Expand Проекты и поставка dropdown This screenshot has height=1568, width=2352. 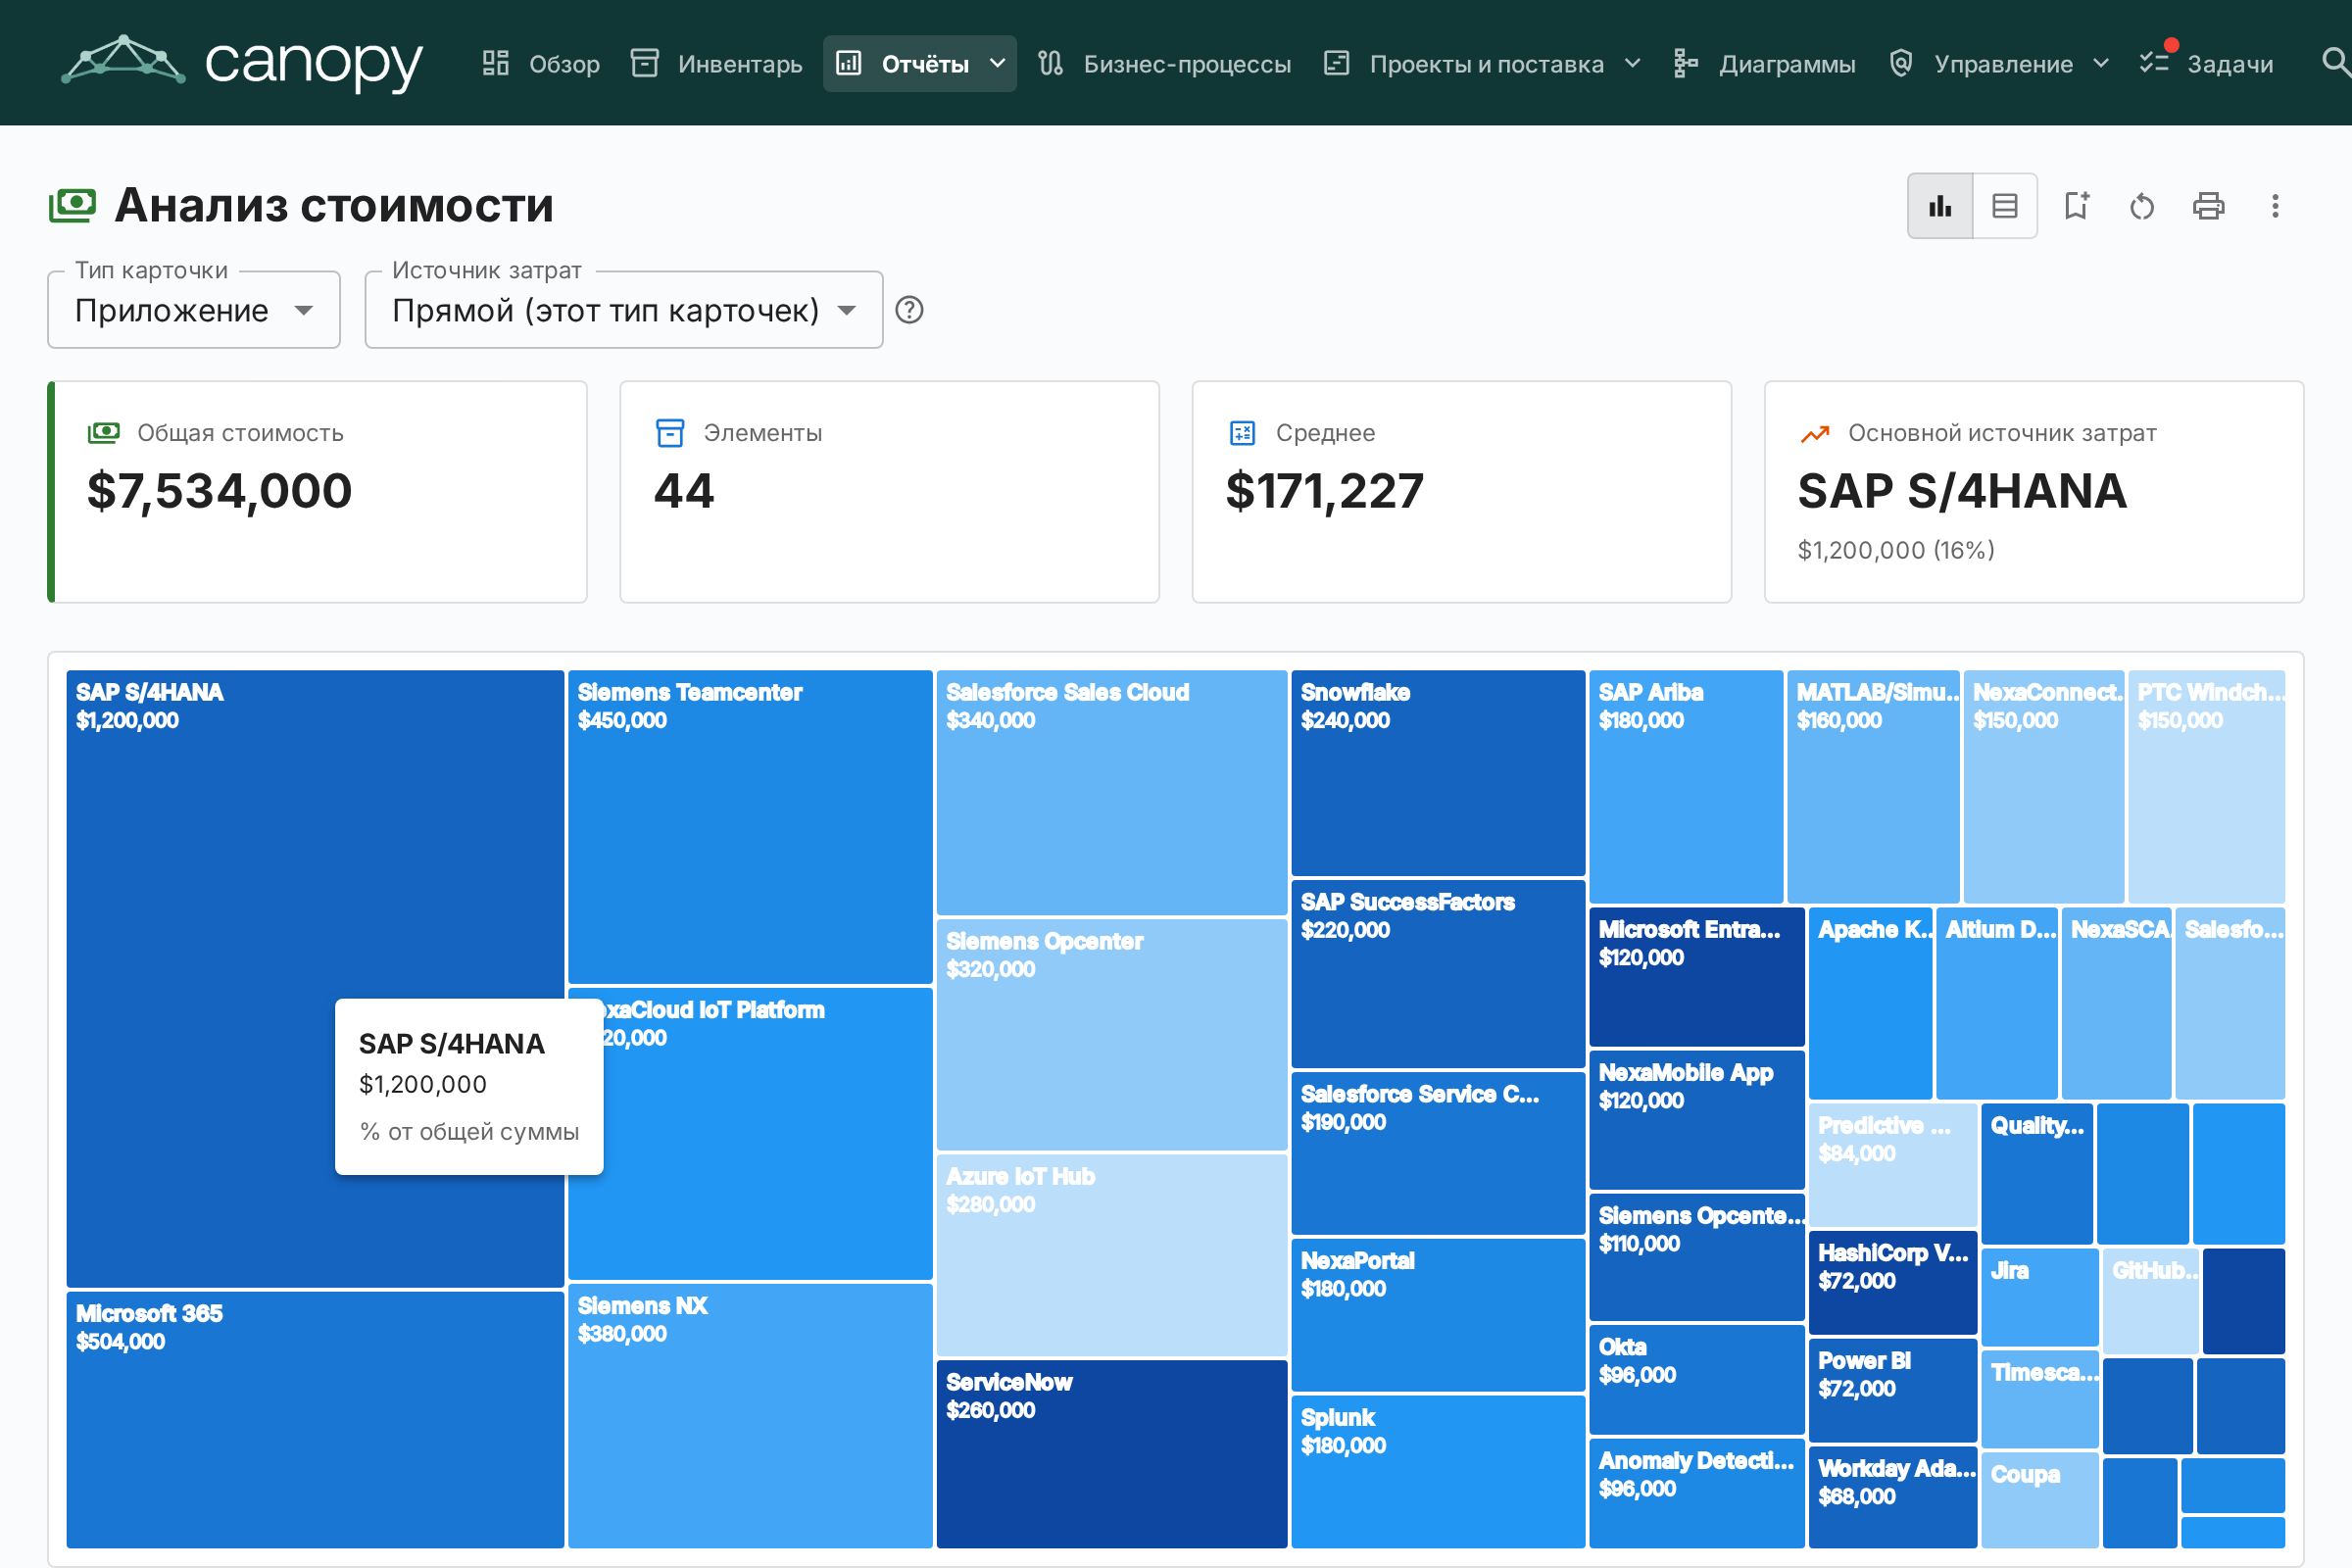tap(1483, 64)
